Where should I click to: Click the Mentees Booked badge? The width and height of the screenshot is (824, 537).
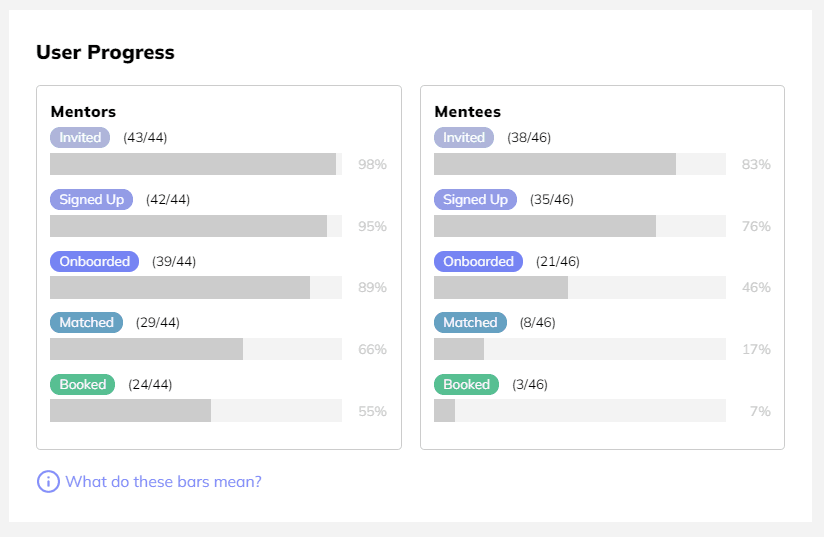click(x=466, y=385)
